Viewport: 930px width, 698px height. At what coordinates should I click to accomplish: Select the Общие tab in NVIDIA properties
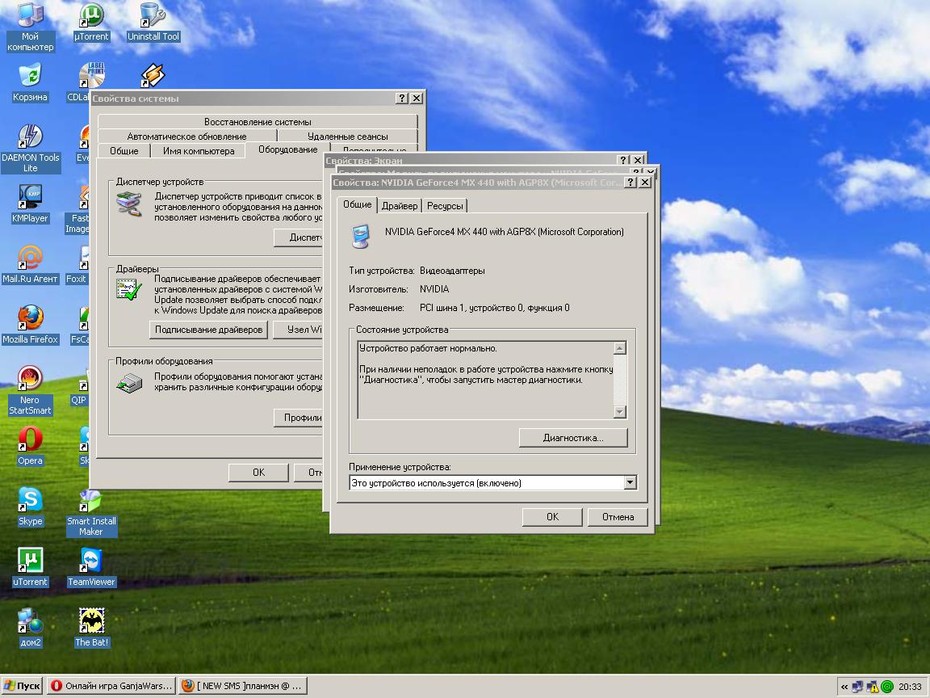[357, 205]
